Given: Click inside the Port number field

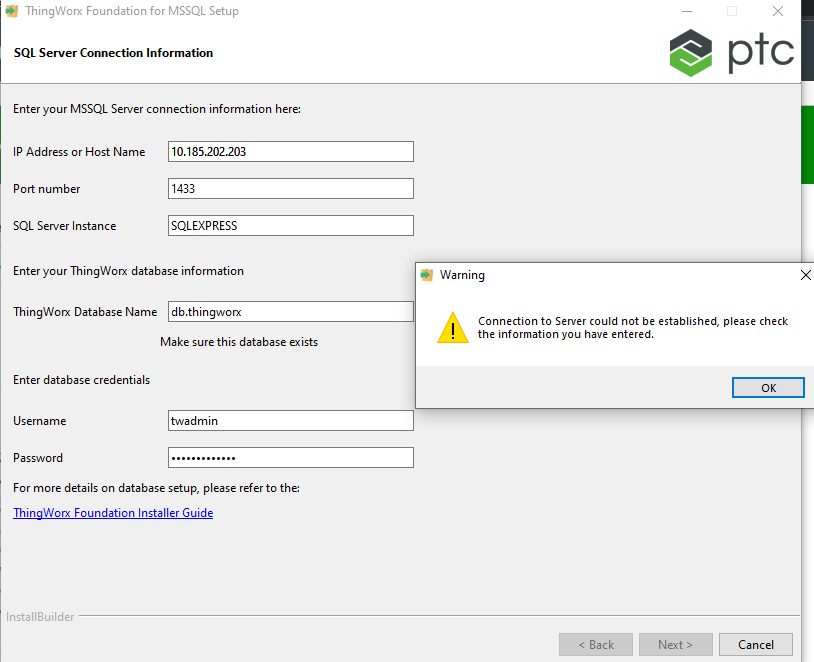Looking at the screenshot, I should pos(290,188).
